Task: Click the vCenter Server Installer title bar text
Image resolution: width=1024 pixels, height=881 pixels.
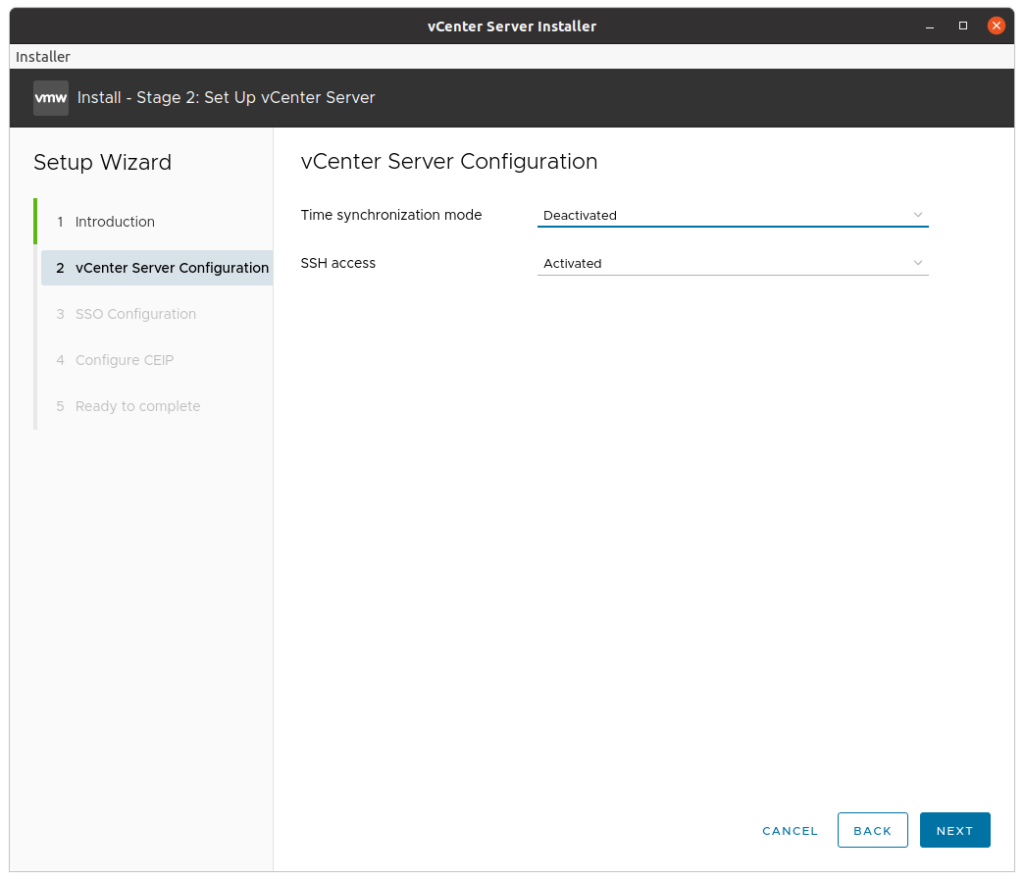Action: pos(511,26)
